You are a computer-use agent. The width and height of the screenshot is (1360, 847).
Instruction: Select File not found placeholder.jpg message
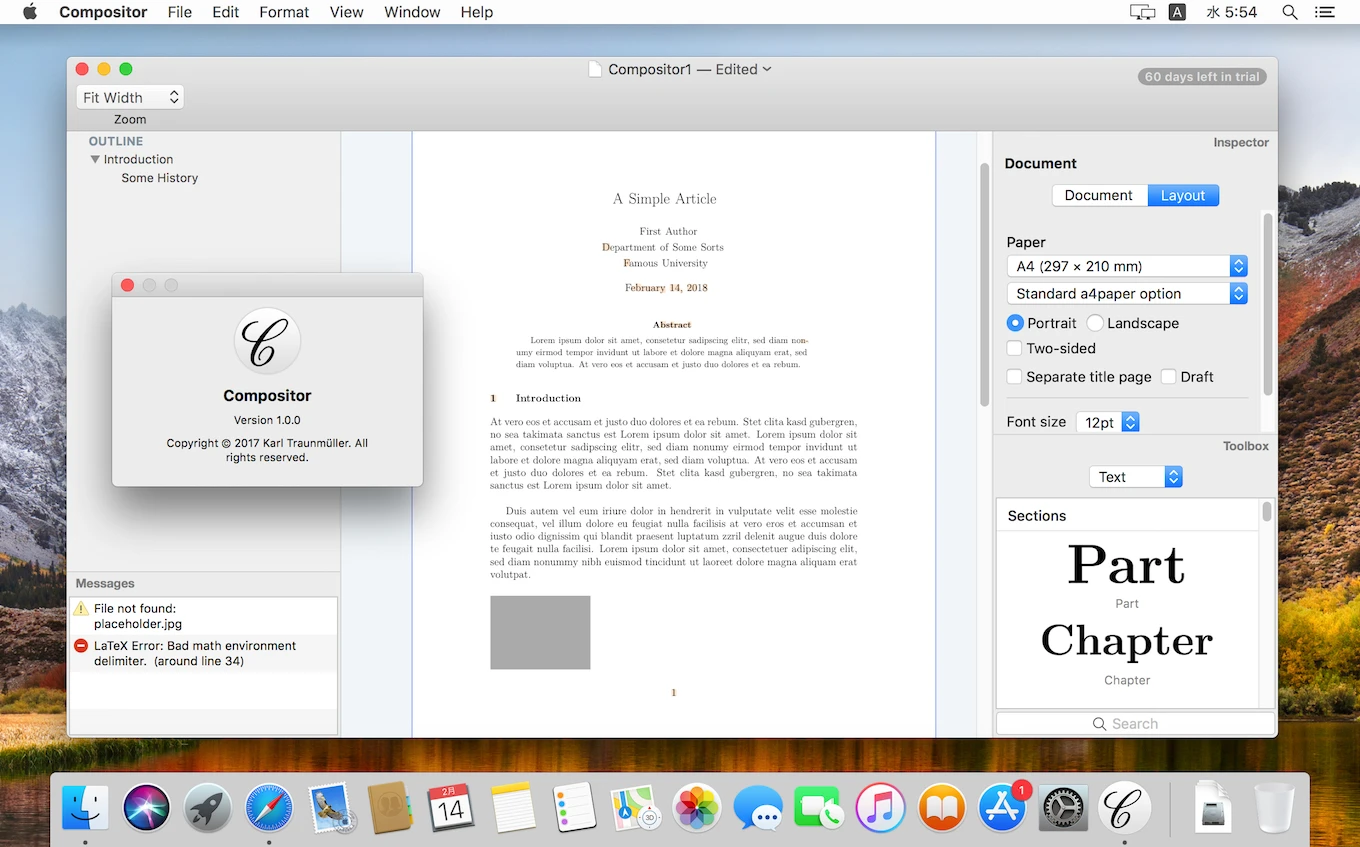point(203,616)
